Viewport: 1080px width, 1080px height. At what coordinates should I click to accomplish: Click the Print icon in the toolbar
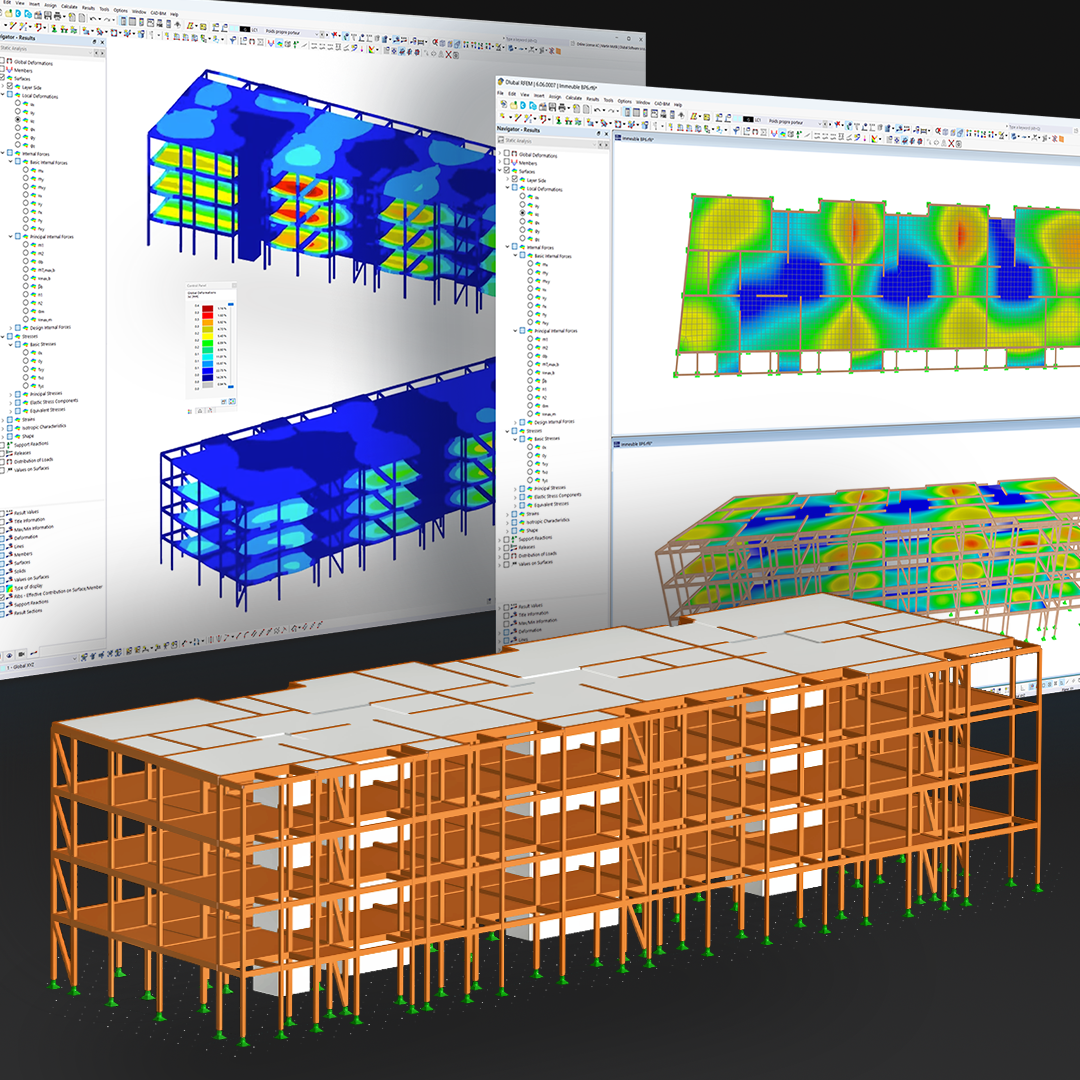pyautogui.click(x=563, y=106)
